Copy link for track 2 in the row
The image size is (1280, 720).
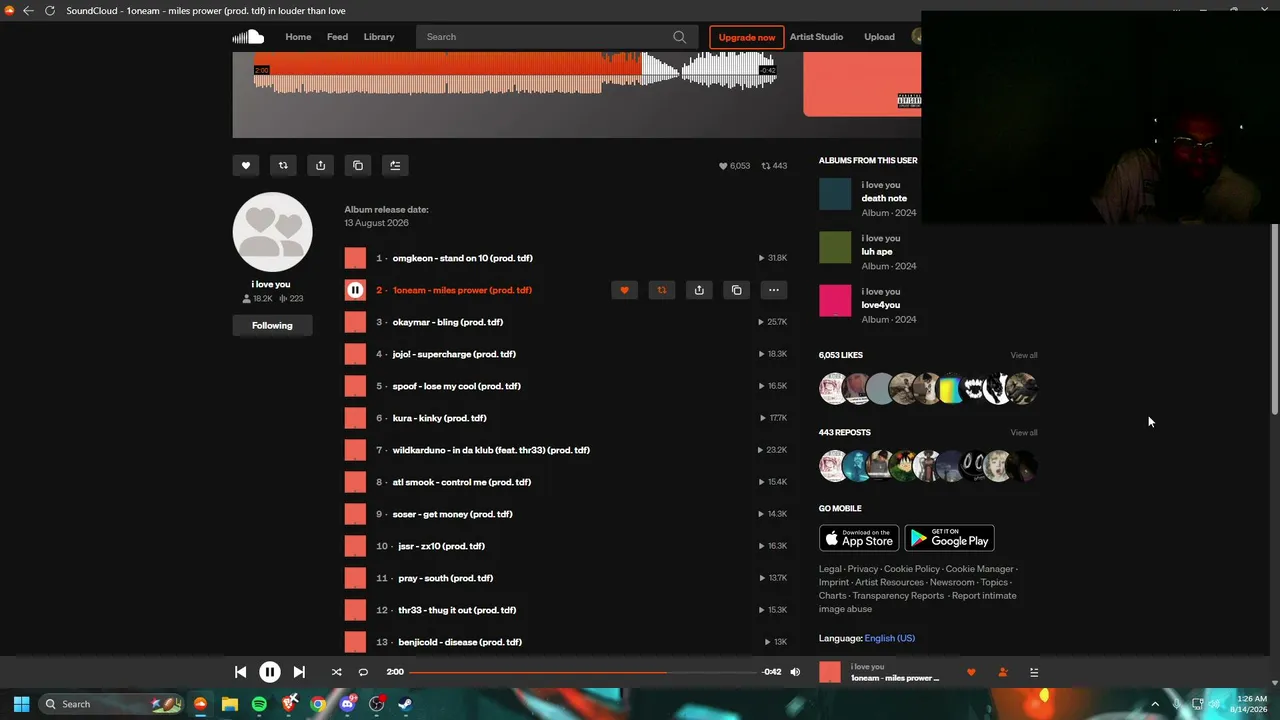click(x=736, y=290)
